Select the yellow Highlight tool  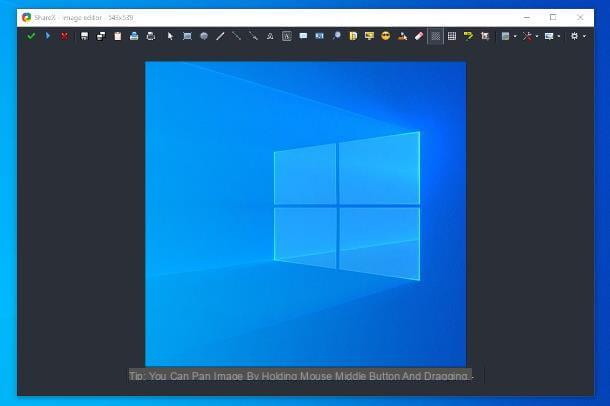click(x=468, y=36)
